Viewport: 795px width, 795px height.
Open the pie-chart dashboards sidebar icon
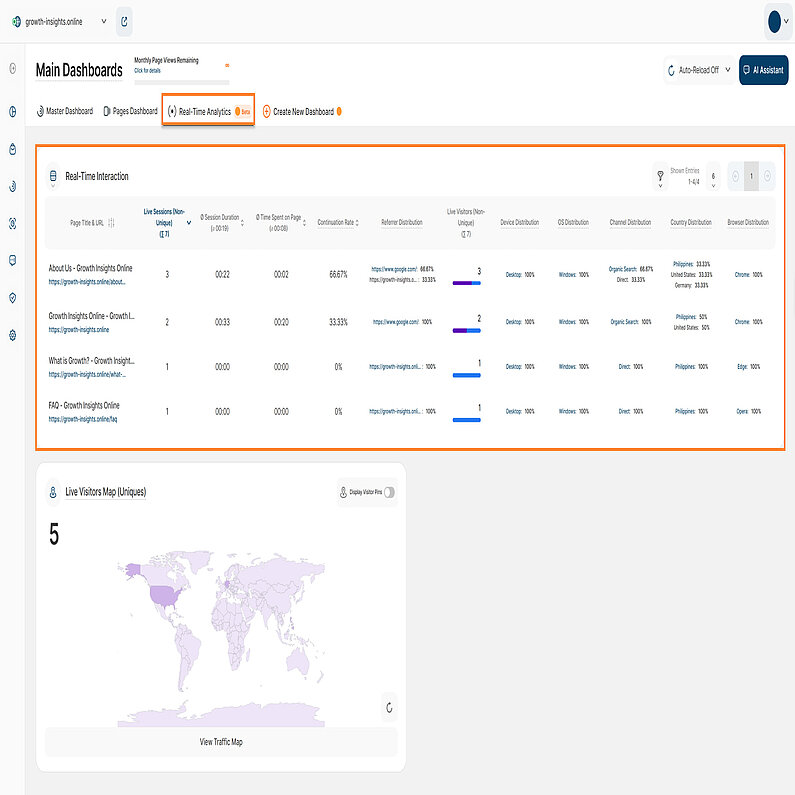coord(13,112)
